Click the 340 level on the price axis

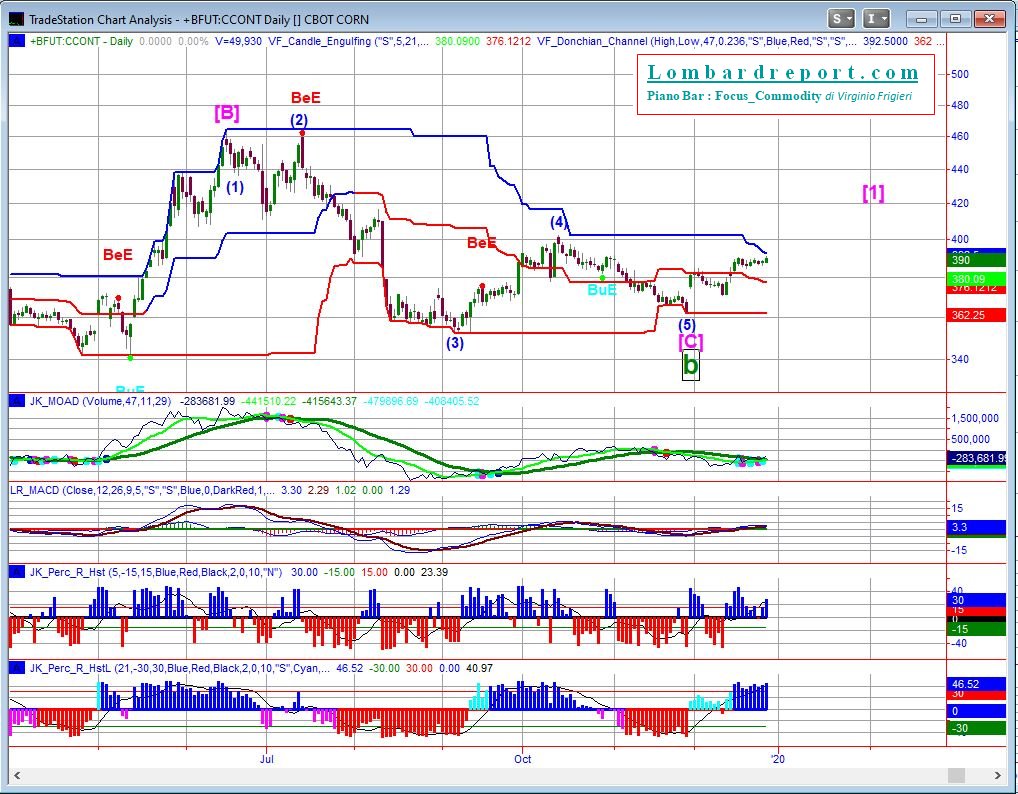[x=960, y=359]
